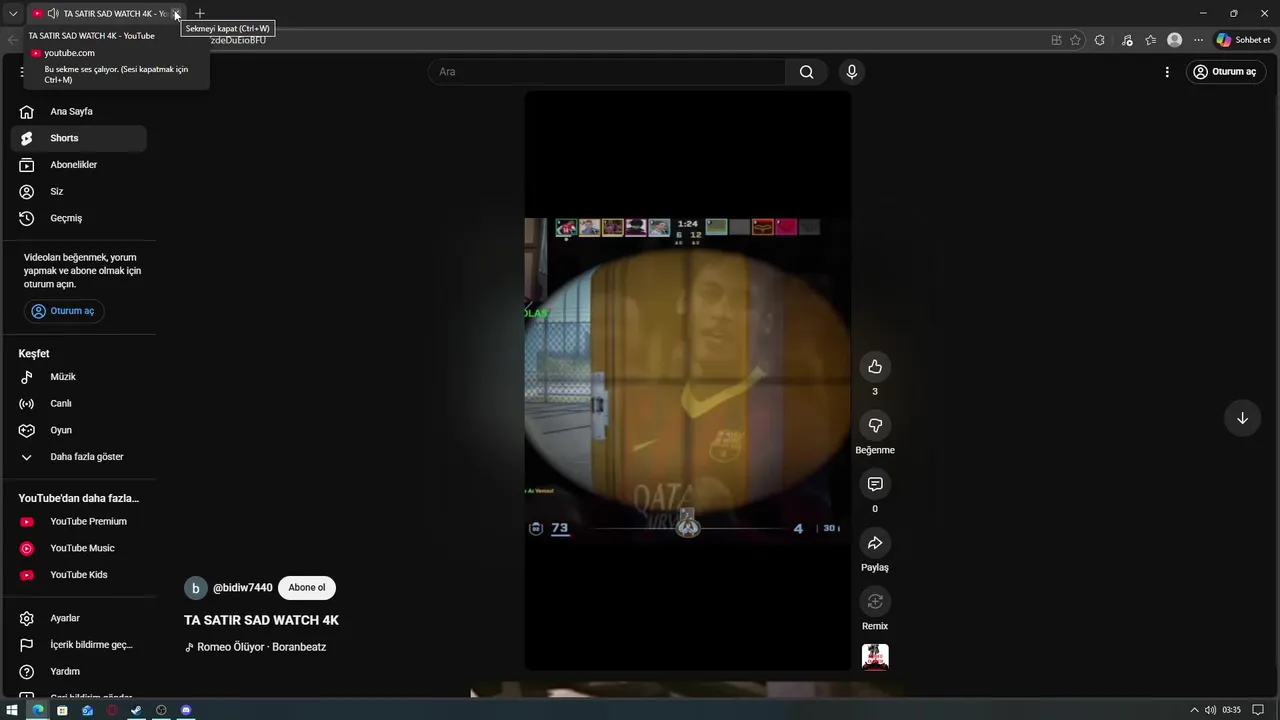The image size is (1280, 720).
Task: Open the Siz profile section
Action: [79, 192]
